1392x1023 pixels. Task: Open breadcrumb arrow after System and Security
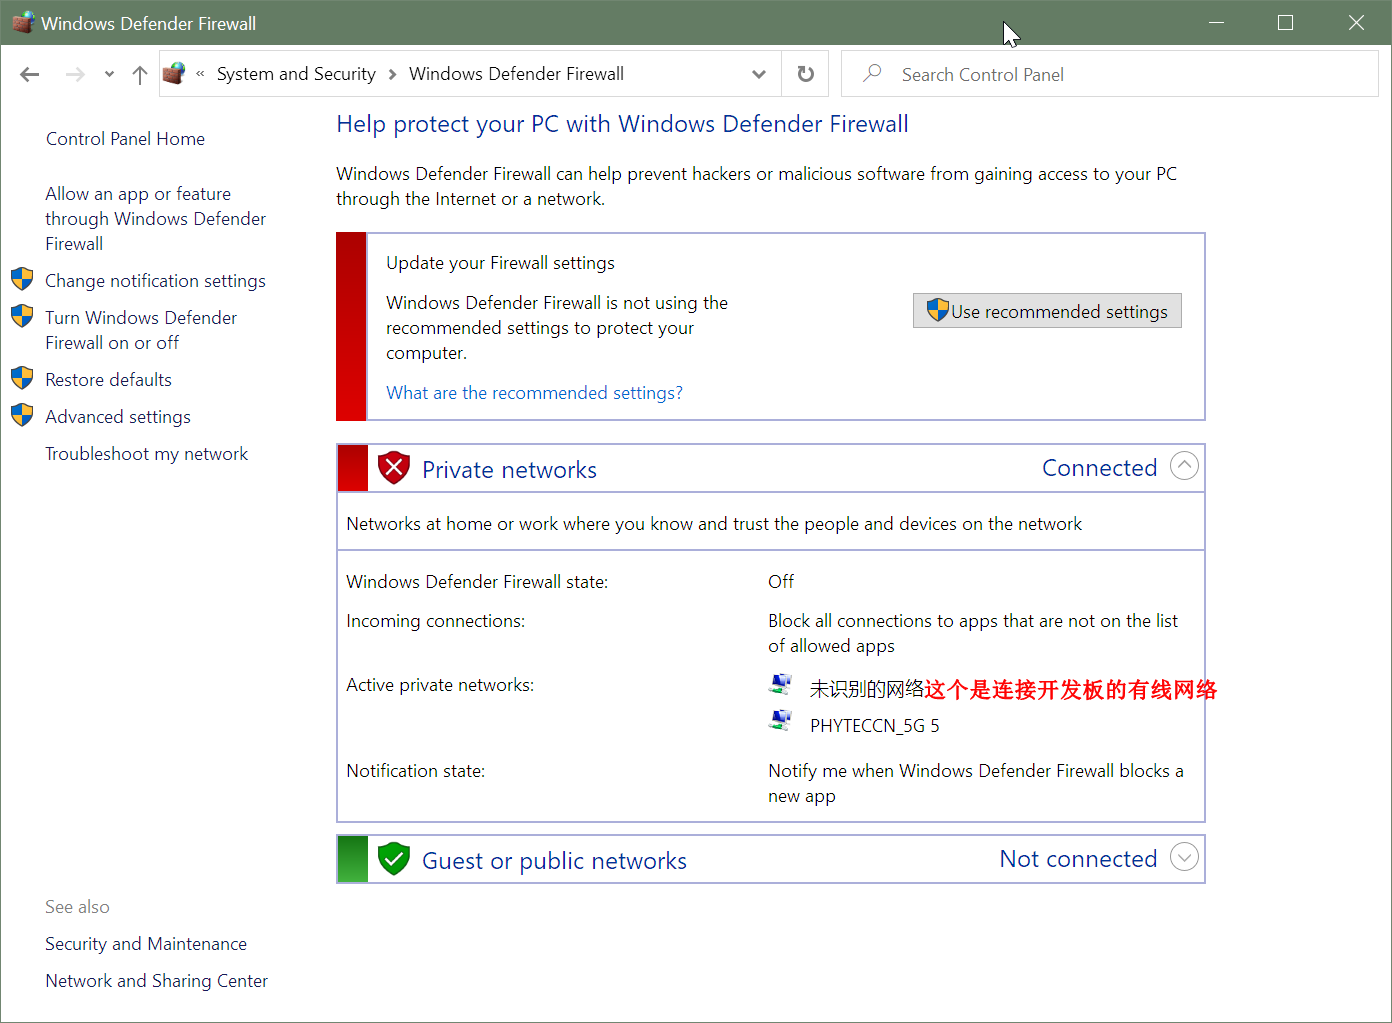[392, 74]
